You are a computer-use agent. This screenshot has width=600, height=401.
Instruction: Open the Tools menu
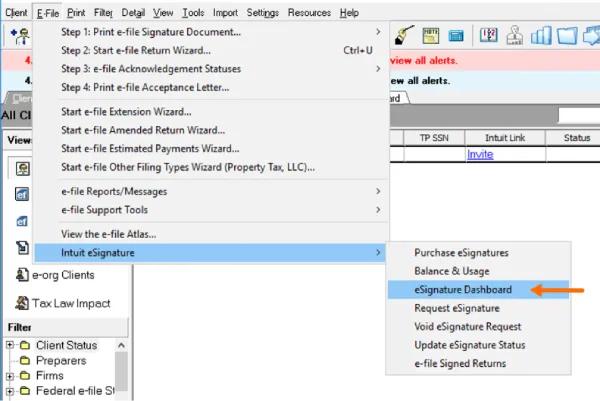(x=193, y=13)
